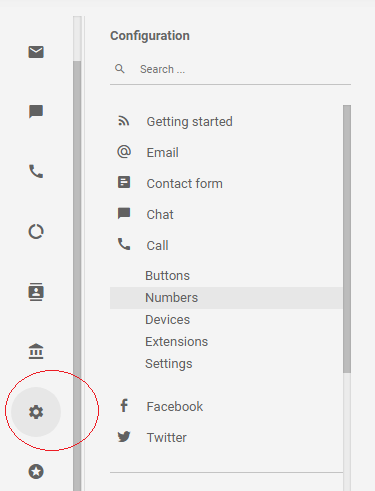375x491 pixels.
Task: Open the Chats speech bubble sidebar icon
Action: click(36, 112)
